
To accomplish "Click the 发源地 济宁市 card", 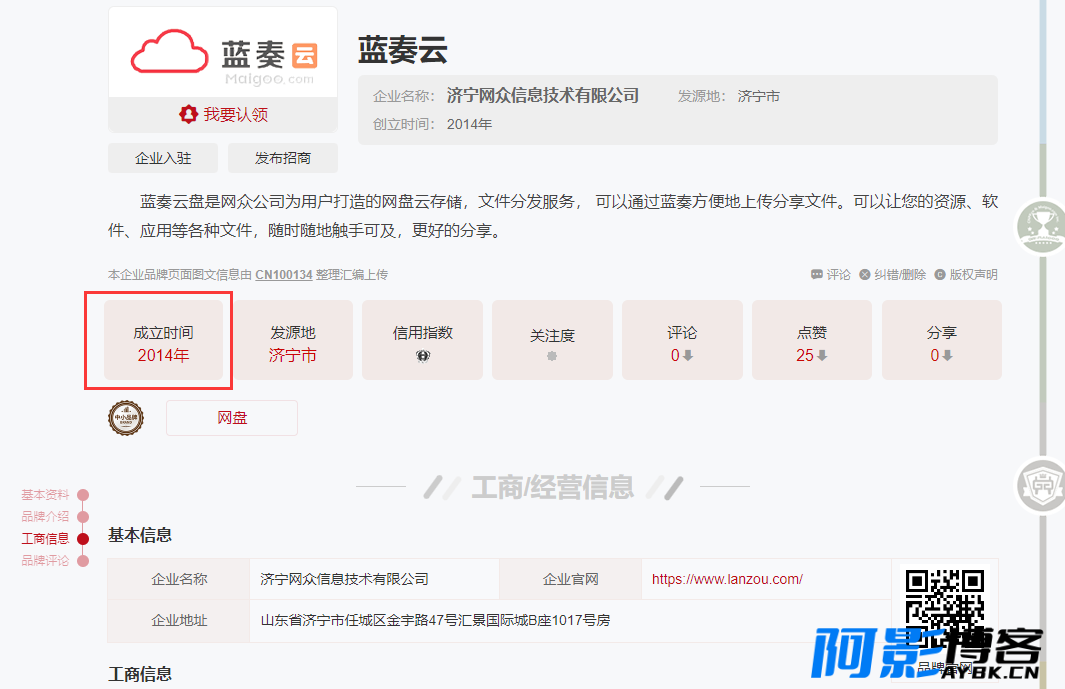I will click(293, 340).
